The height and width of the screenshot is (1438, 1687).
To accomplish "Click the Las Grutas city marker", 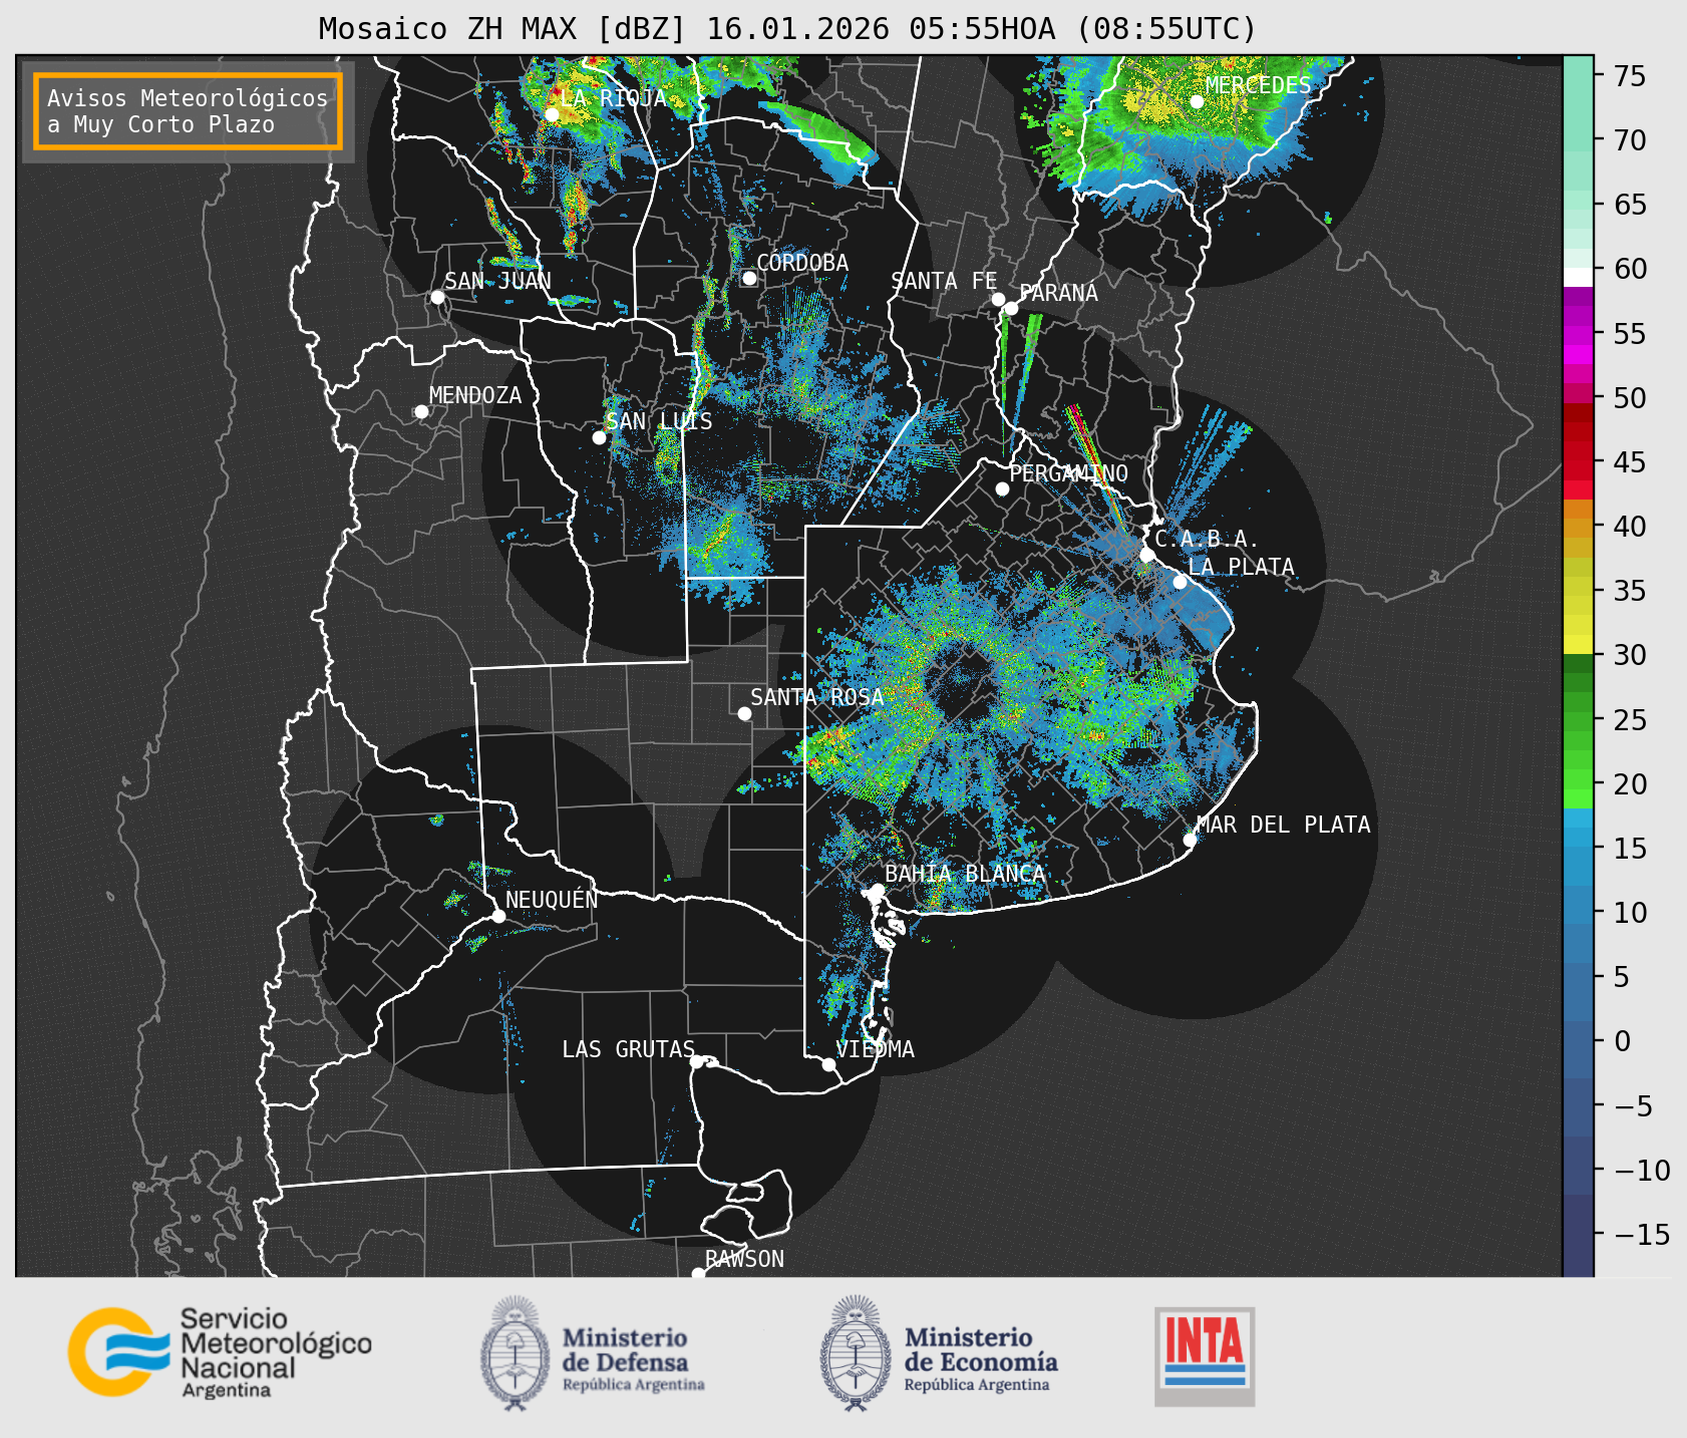I will tap(697, 1061).
